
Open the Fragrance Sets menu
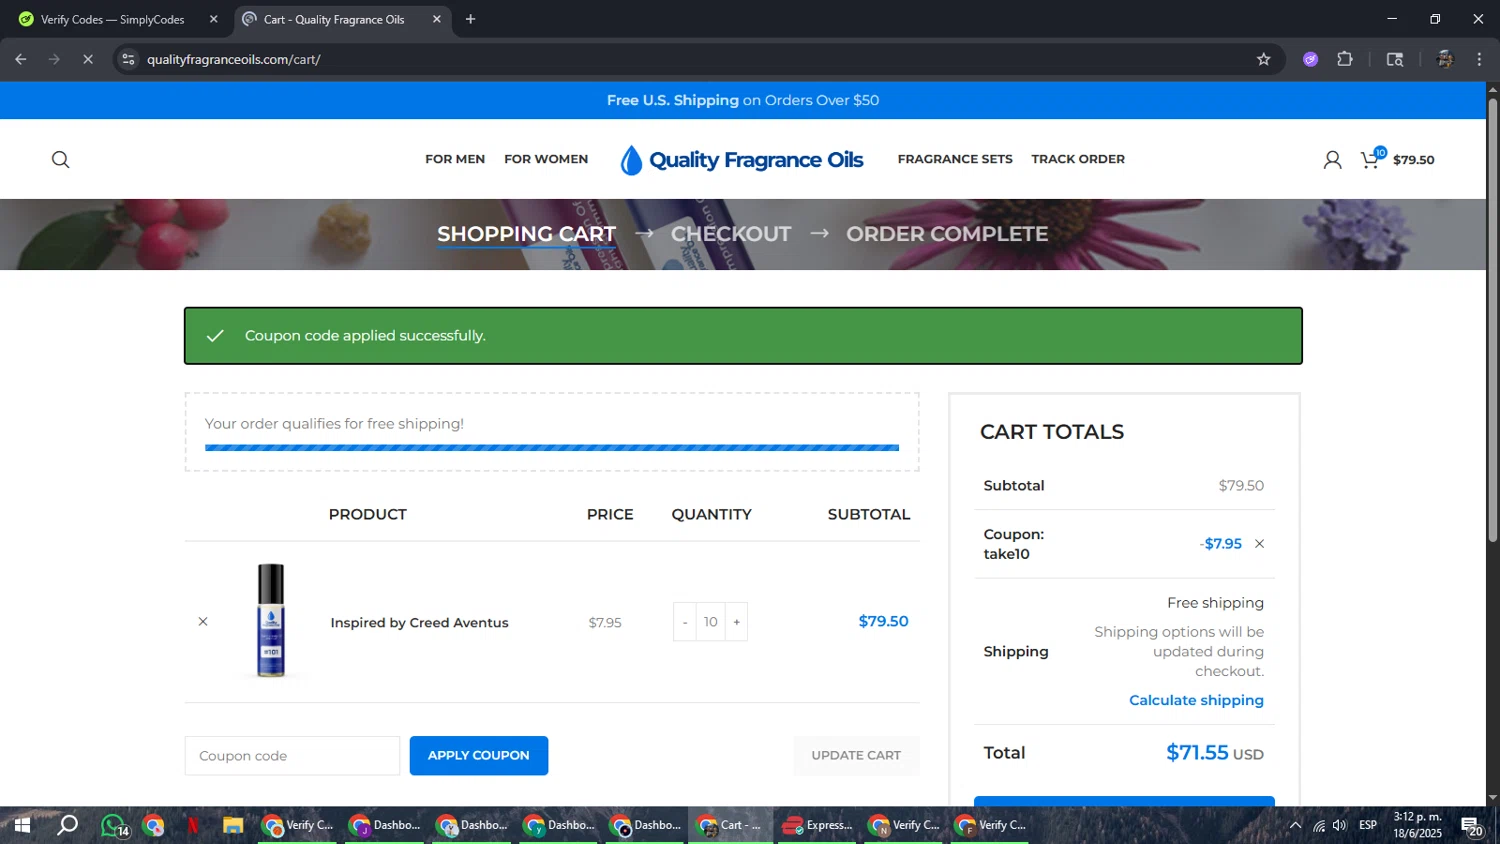point(955,159)
